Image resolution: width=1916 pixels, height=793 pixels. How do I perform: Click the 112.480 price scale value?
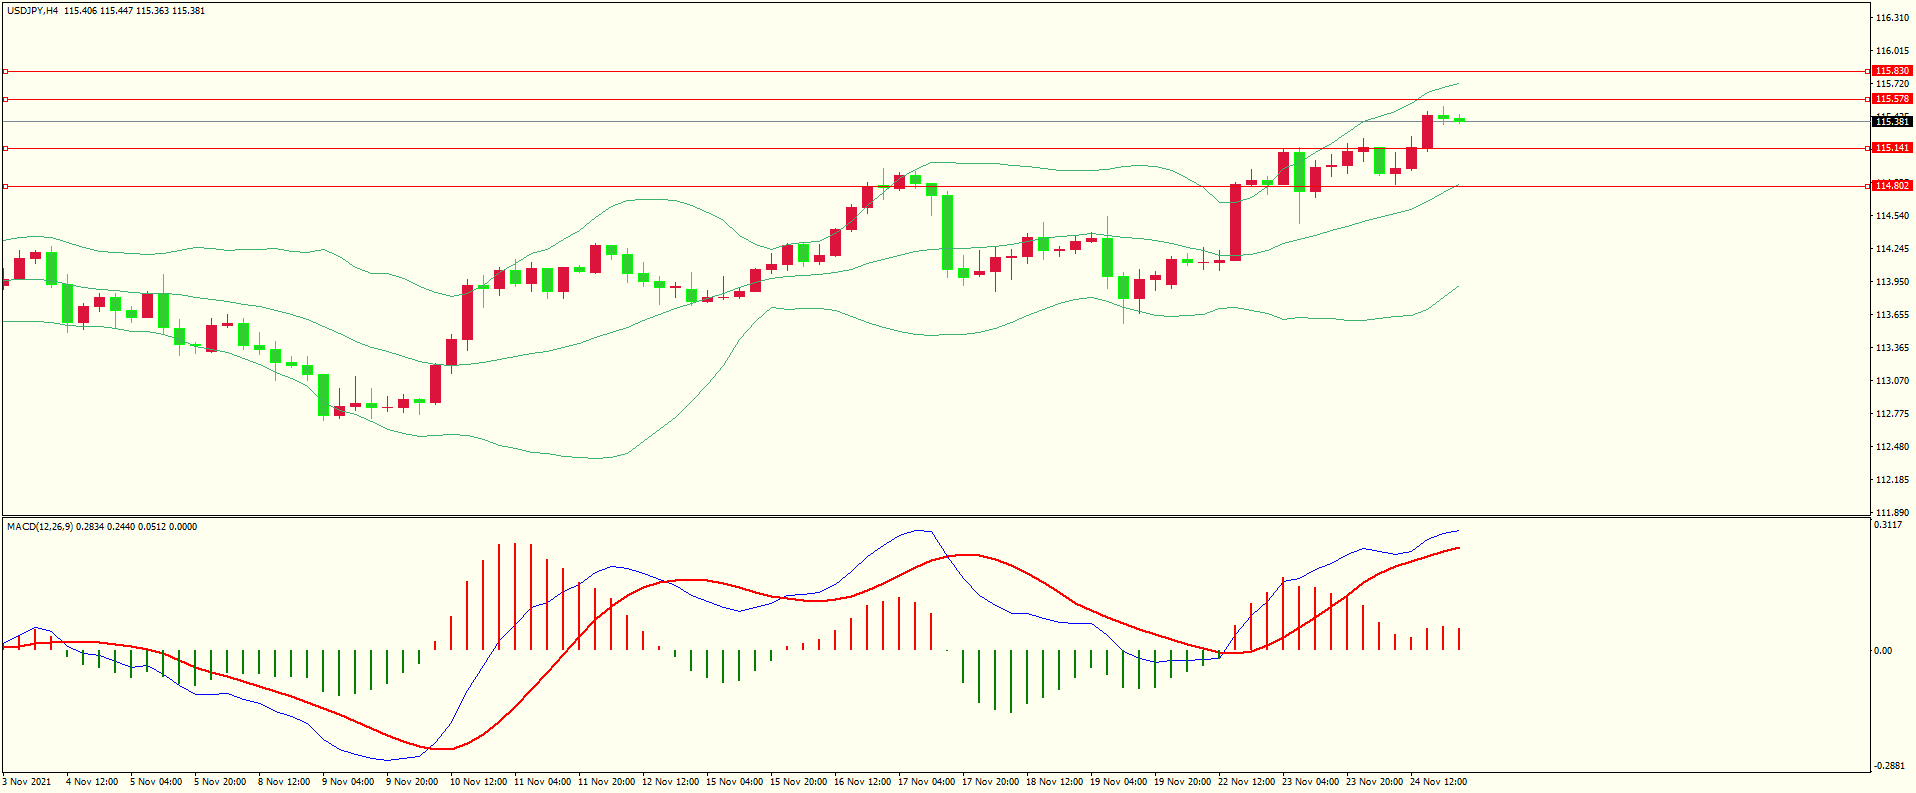(x=1892, y=447)
